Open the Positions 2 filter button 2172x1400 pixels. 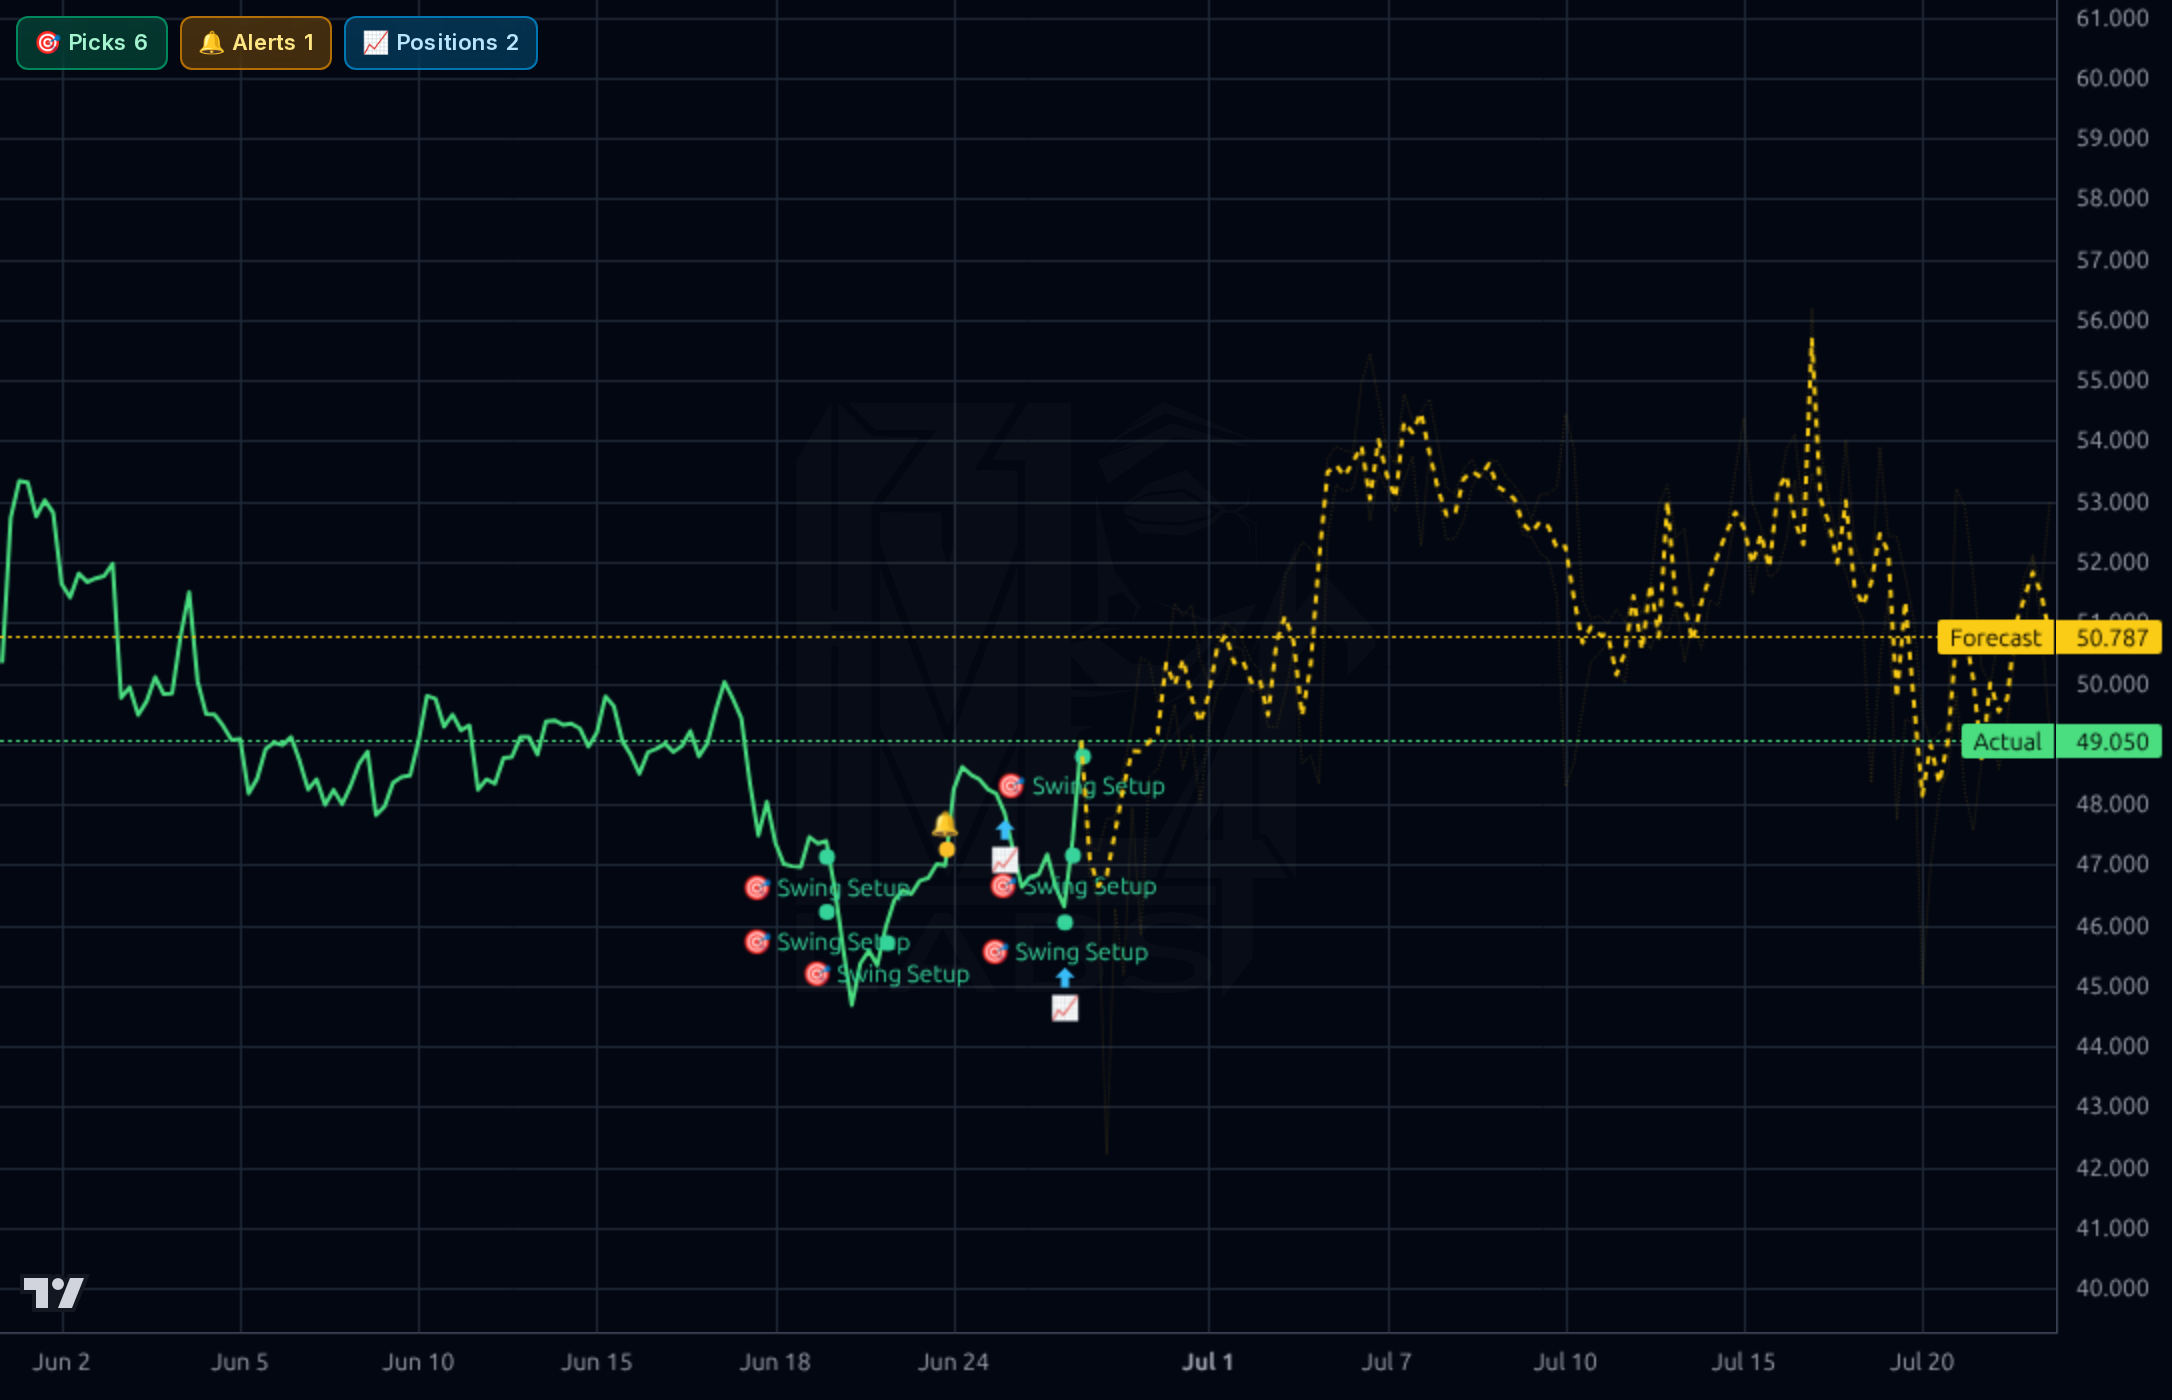pyautogui.click(x=441, y=43)
